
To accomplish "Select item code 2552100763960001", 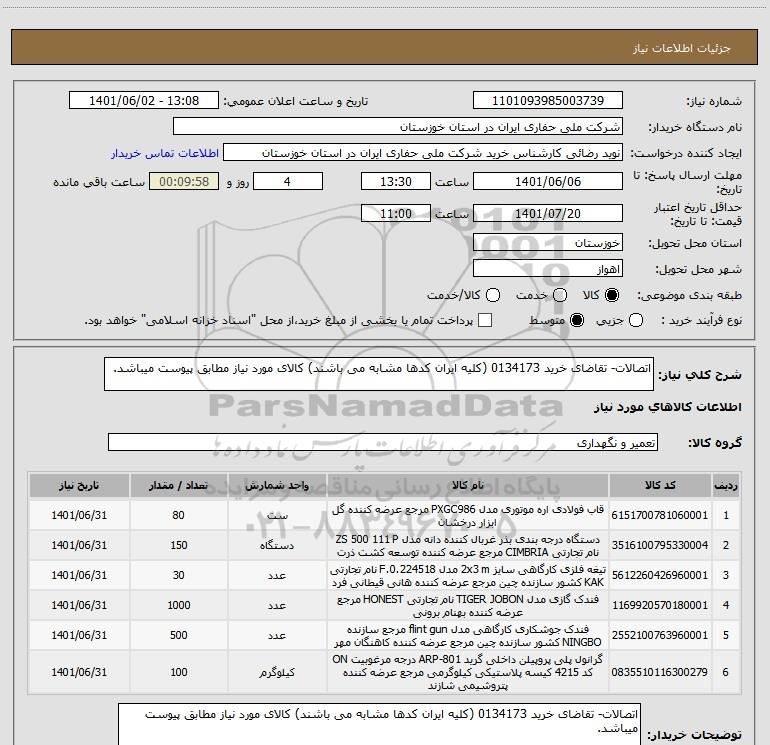I will click(x=660, y=635).
